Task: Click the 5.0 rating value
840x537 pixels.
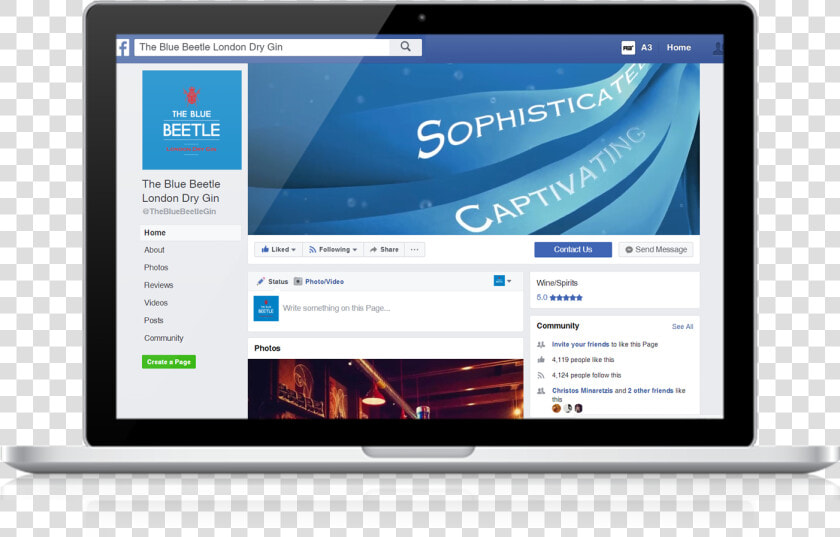Action: pyautogui.click(x=542, y=297)
